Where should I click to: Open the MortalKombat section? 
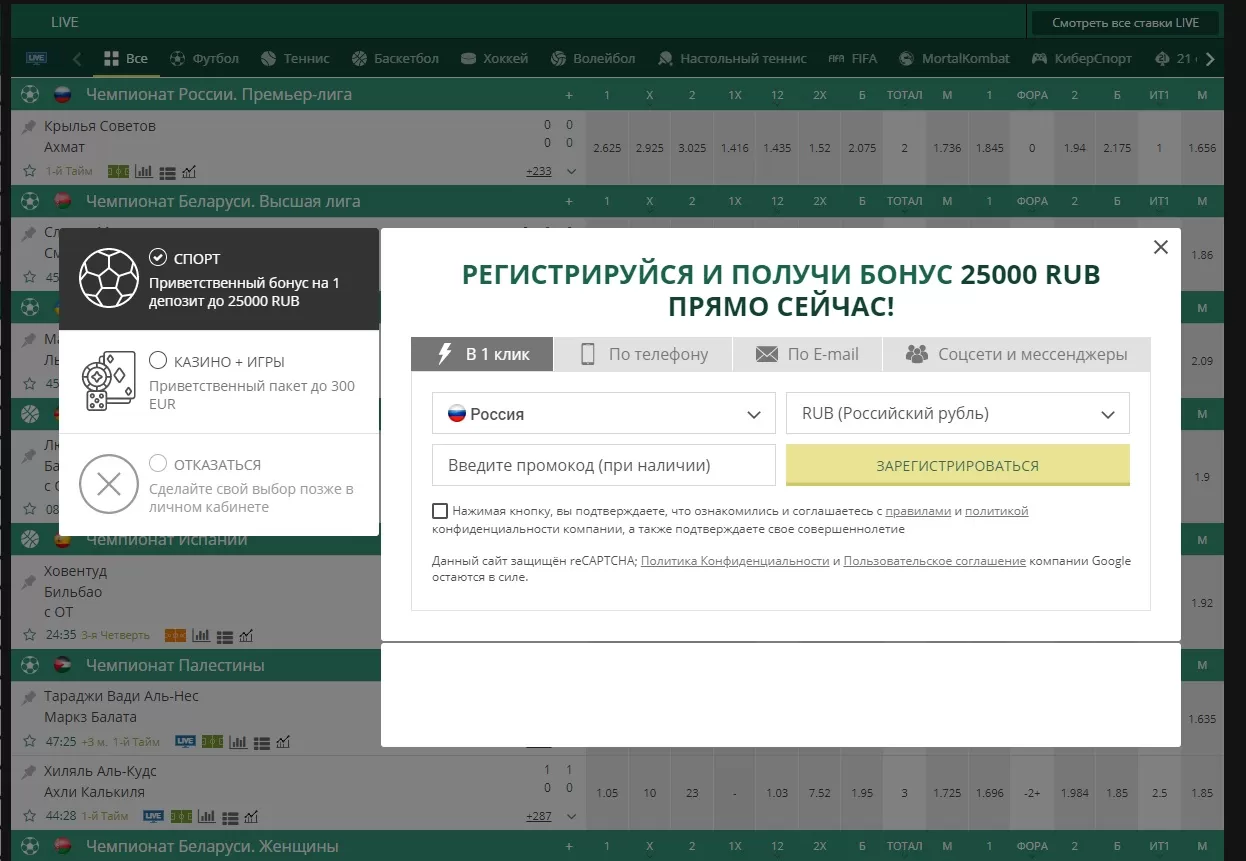[954, 58]
